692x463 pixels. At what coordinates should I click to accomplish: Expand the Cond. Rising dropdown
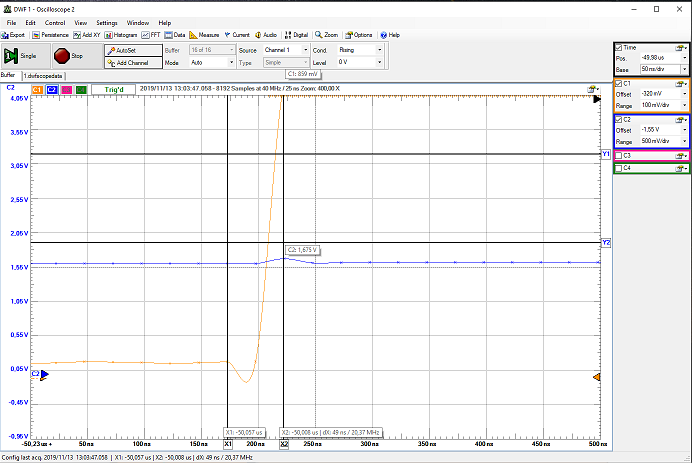tap(359, 49)
